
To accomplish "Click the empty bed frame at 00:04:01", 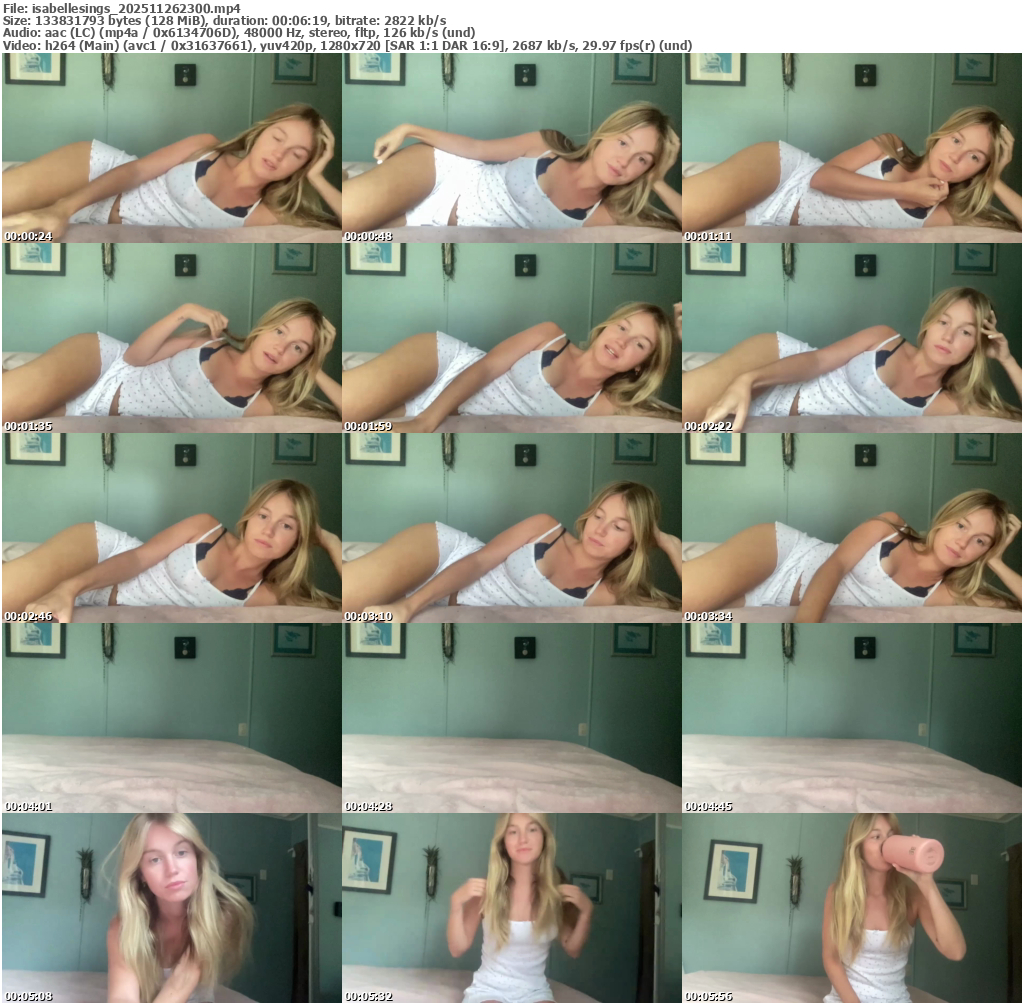I will click(172, 718).
